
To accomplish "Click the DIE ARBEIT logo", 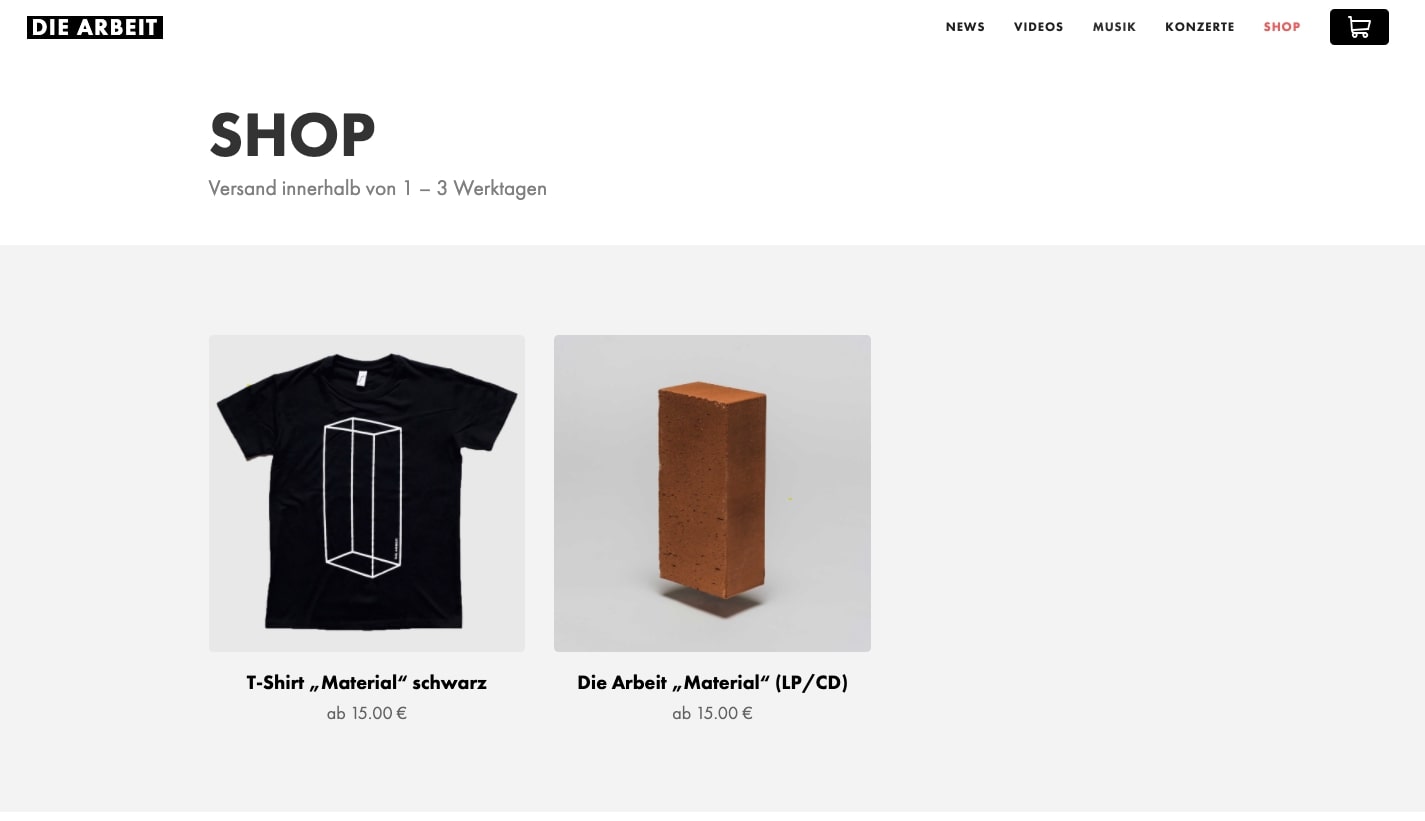I will click(95, 28).
